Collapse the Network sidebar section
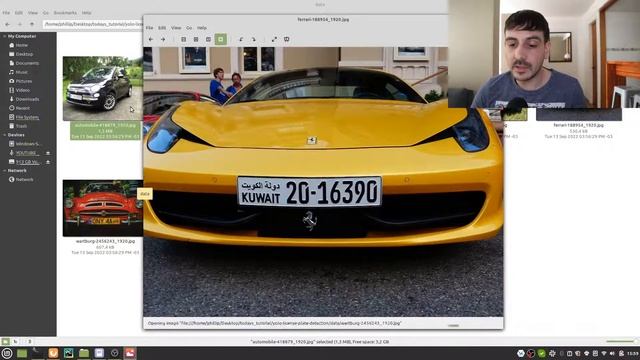640x360 pixels. 4,171
